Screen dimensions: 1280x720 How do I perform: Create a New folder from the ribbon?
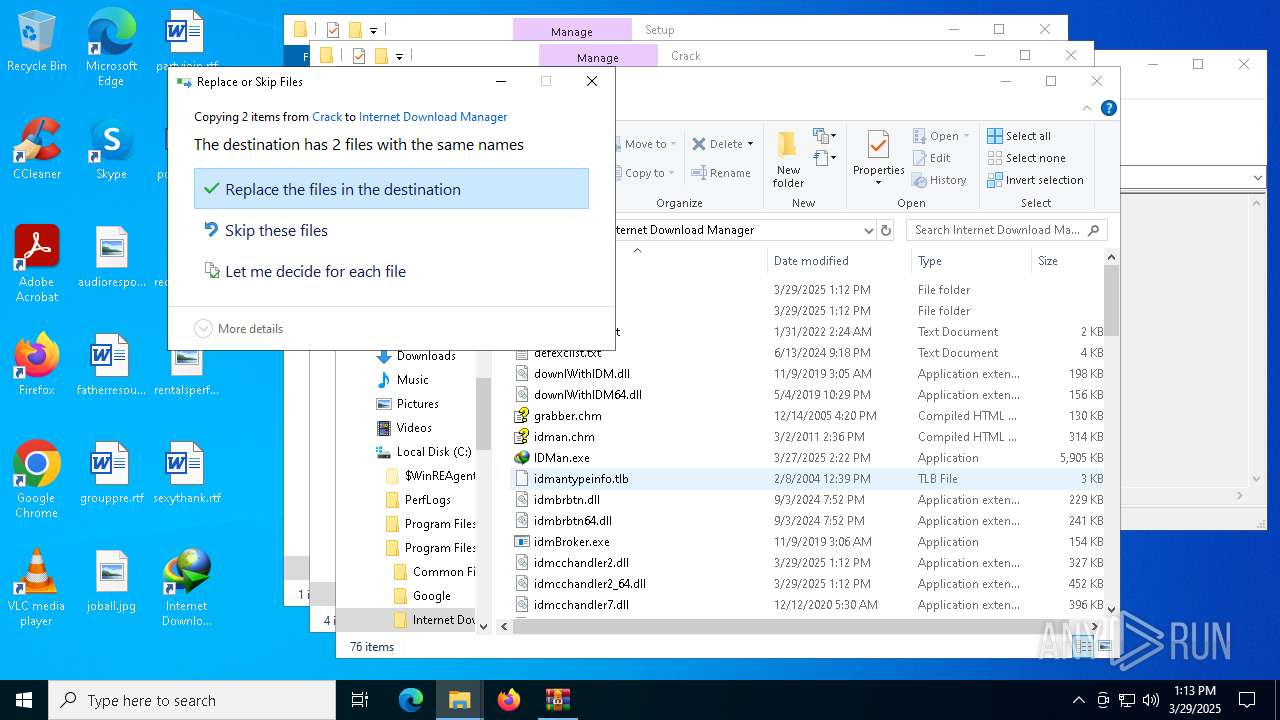788,159
